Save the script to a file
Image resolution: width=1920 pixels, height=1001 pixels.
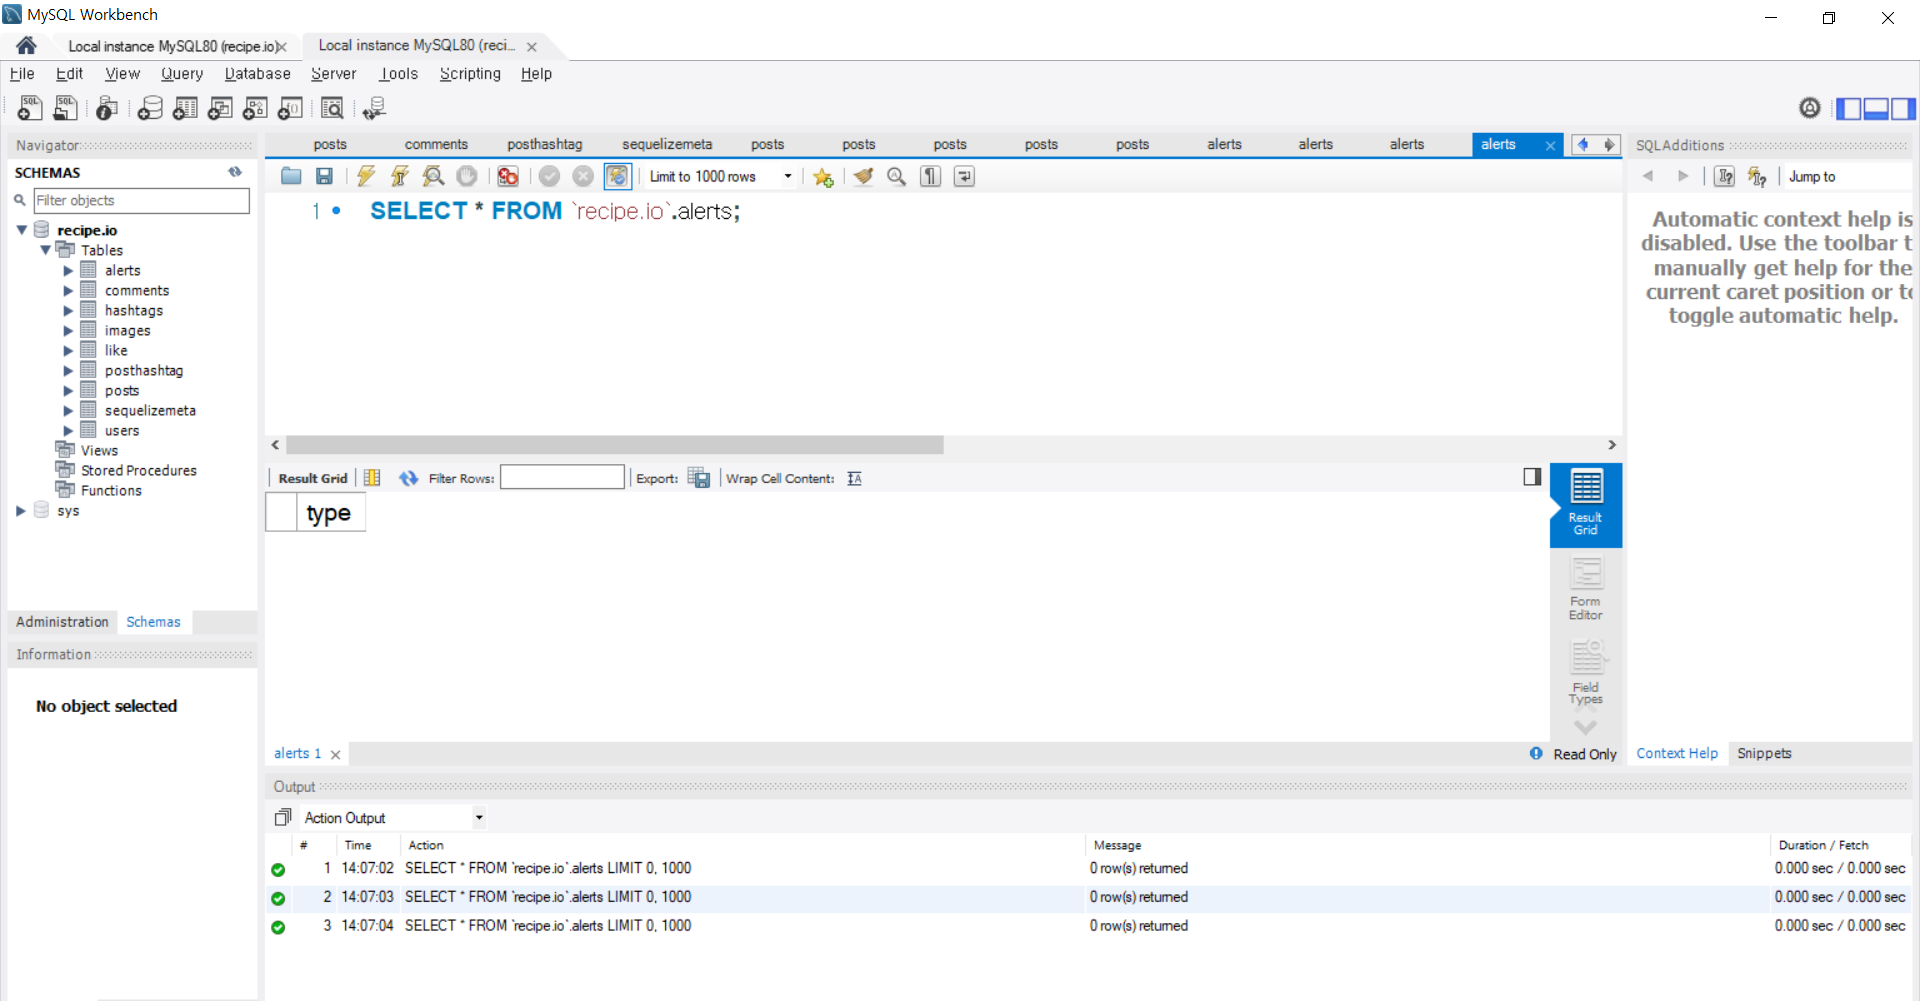click(x=324, y=177)
